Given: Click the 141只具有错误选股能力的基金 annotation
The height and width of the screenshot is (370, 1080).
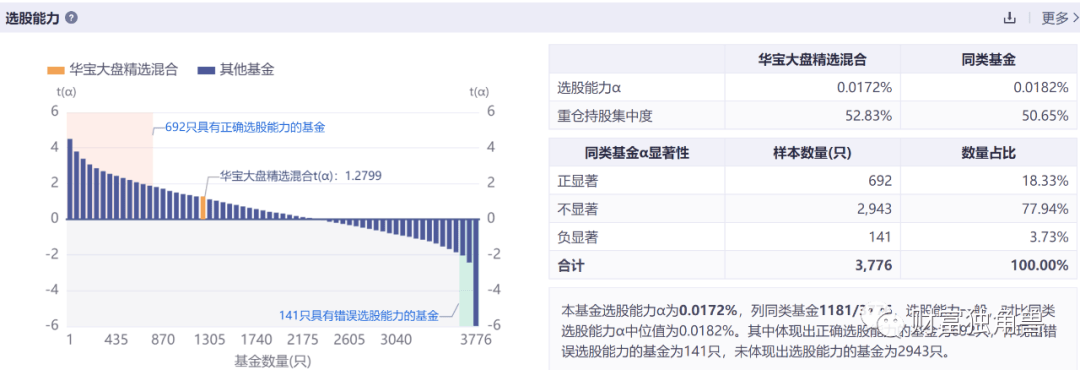Looking at the screenshot, I should click(359, 316).
